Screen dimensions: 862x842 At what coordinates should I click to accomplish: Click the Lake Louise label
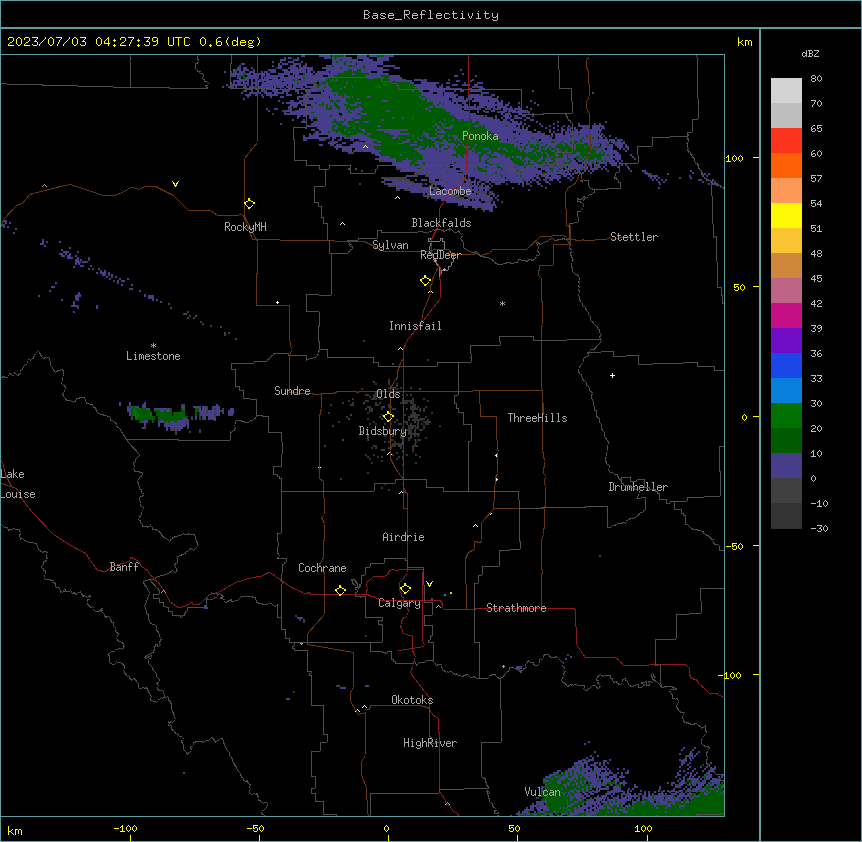click(18, 484)
